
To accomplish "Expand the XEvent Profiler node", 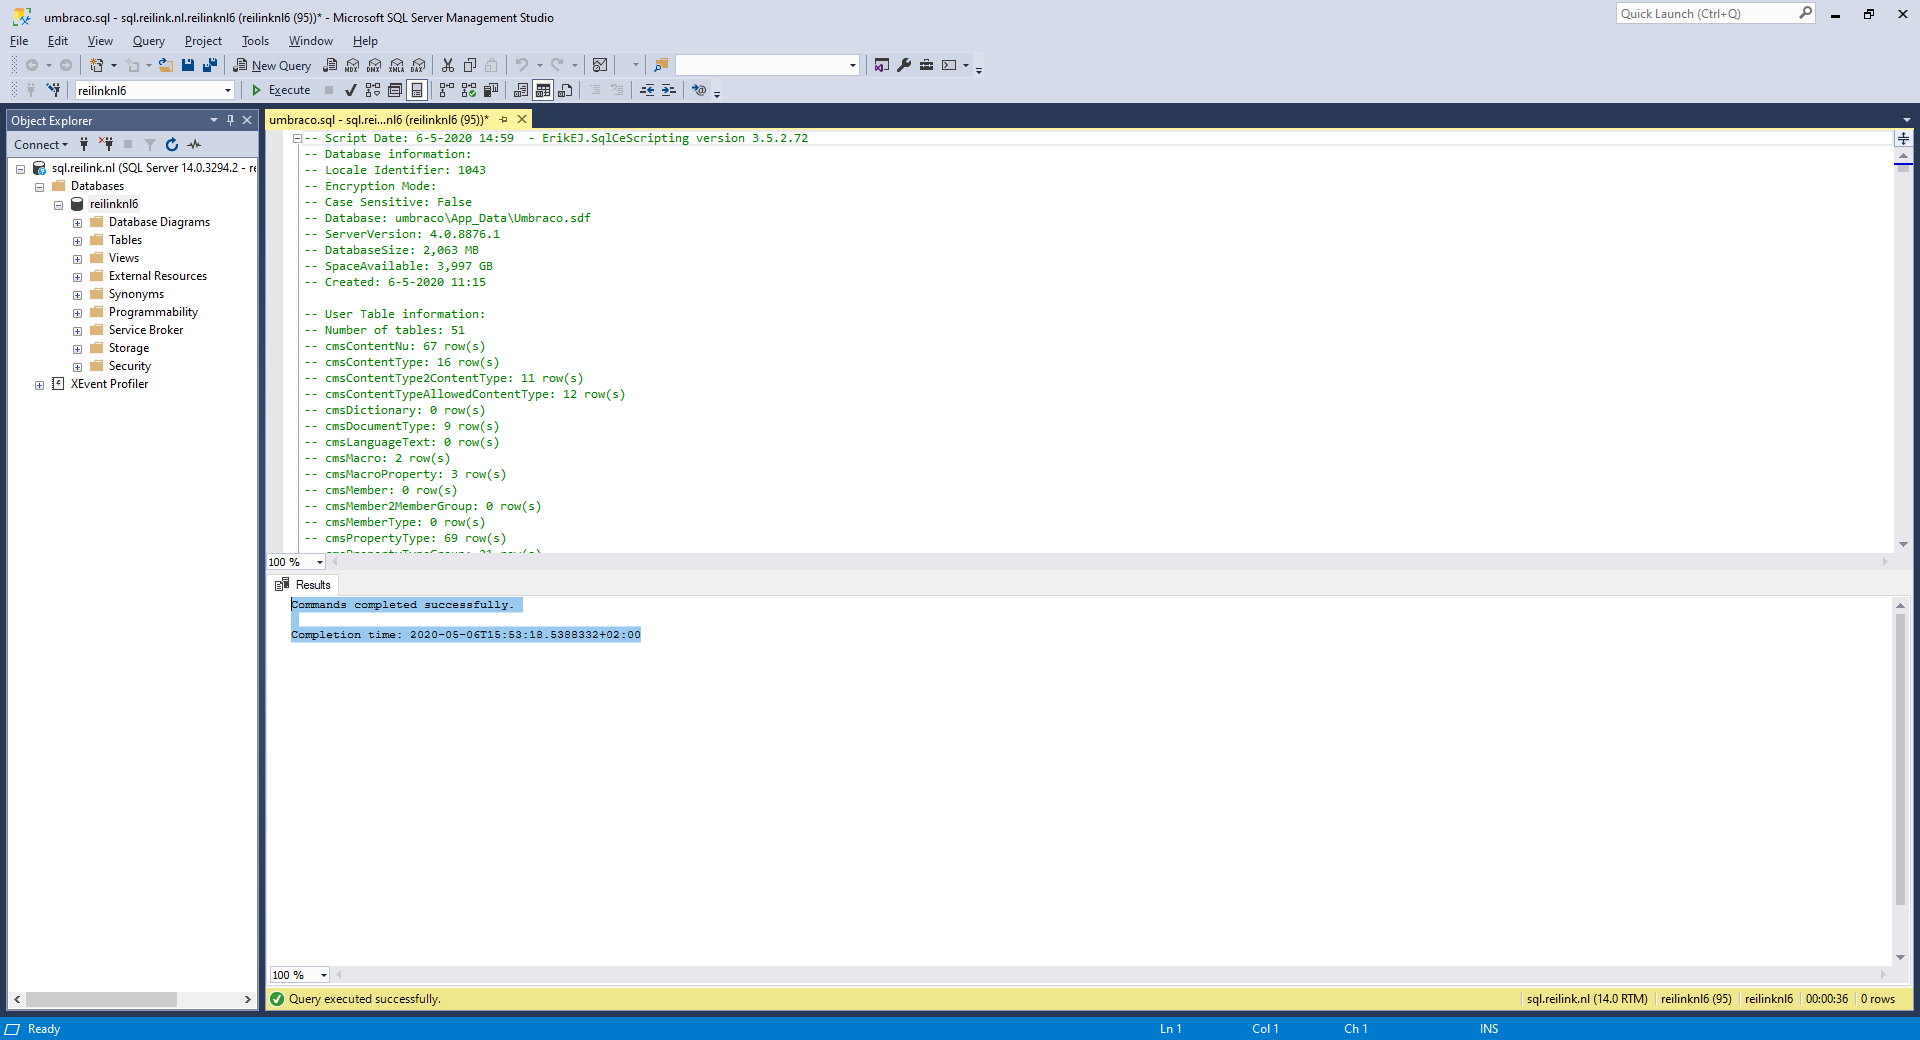I will 39,385.
